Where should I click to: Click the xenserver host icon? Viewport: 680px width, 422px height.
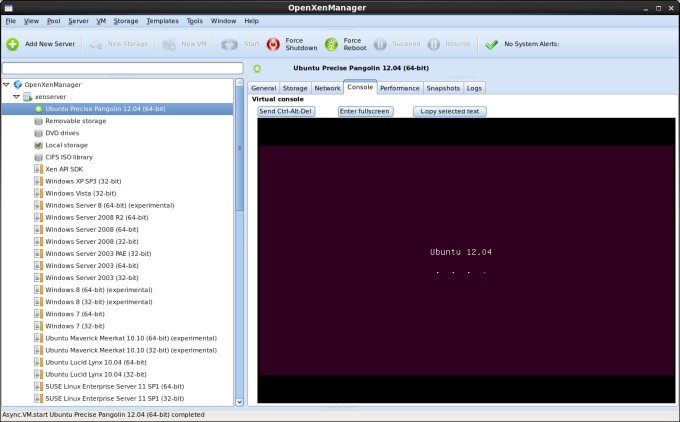tap(28, 97)
